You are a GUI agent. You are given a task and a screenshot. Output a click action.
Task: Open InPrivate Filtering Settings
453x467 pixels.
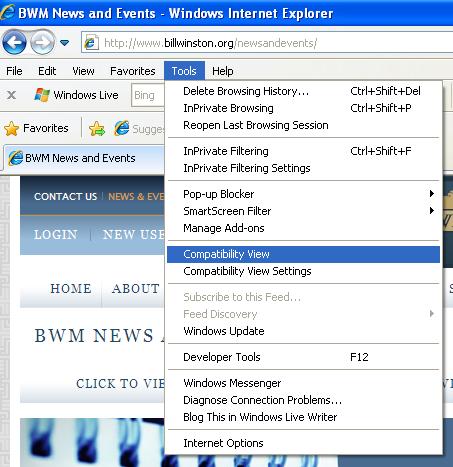[x=303, y=168]
